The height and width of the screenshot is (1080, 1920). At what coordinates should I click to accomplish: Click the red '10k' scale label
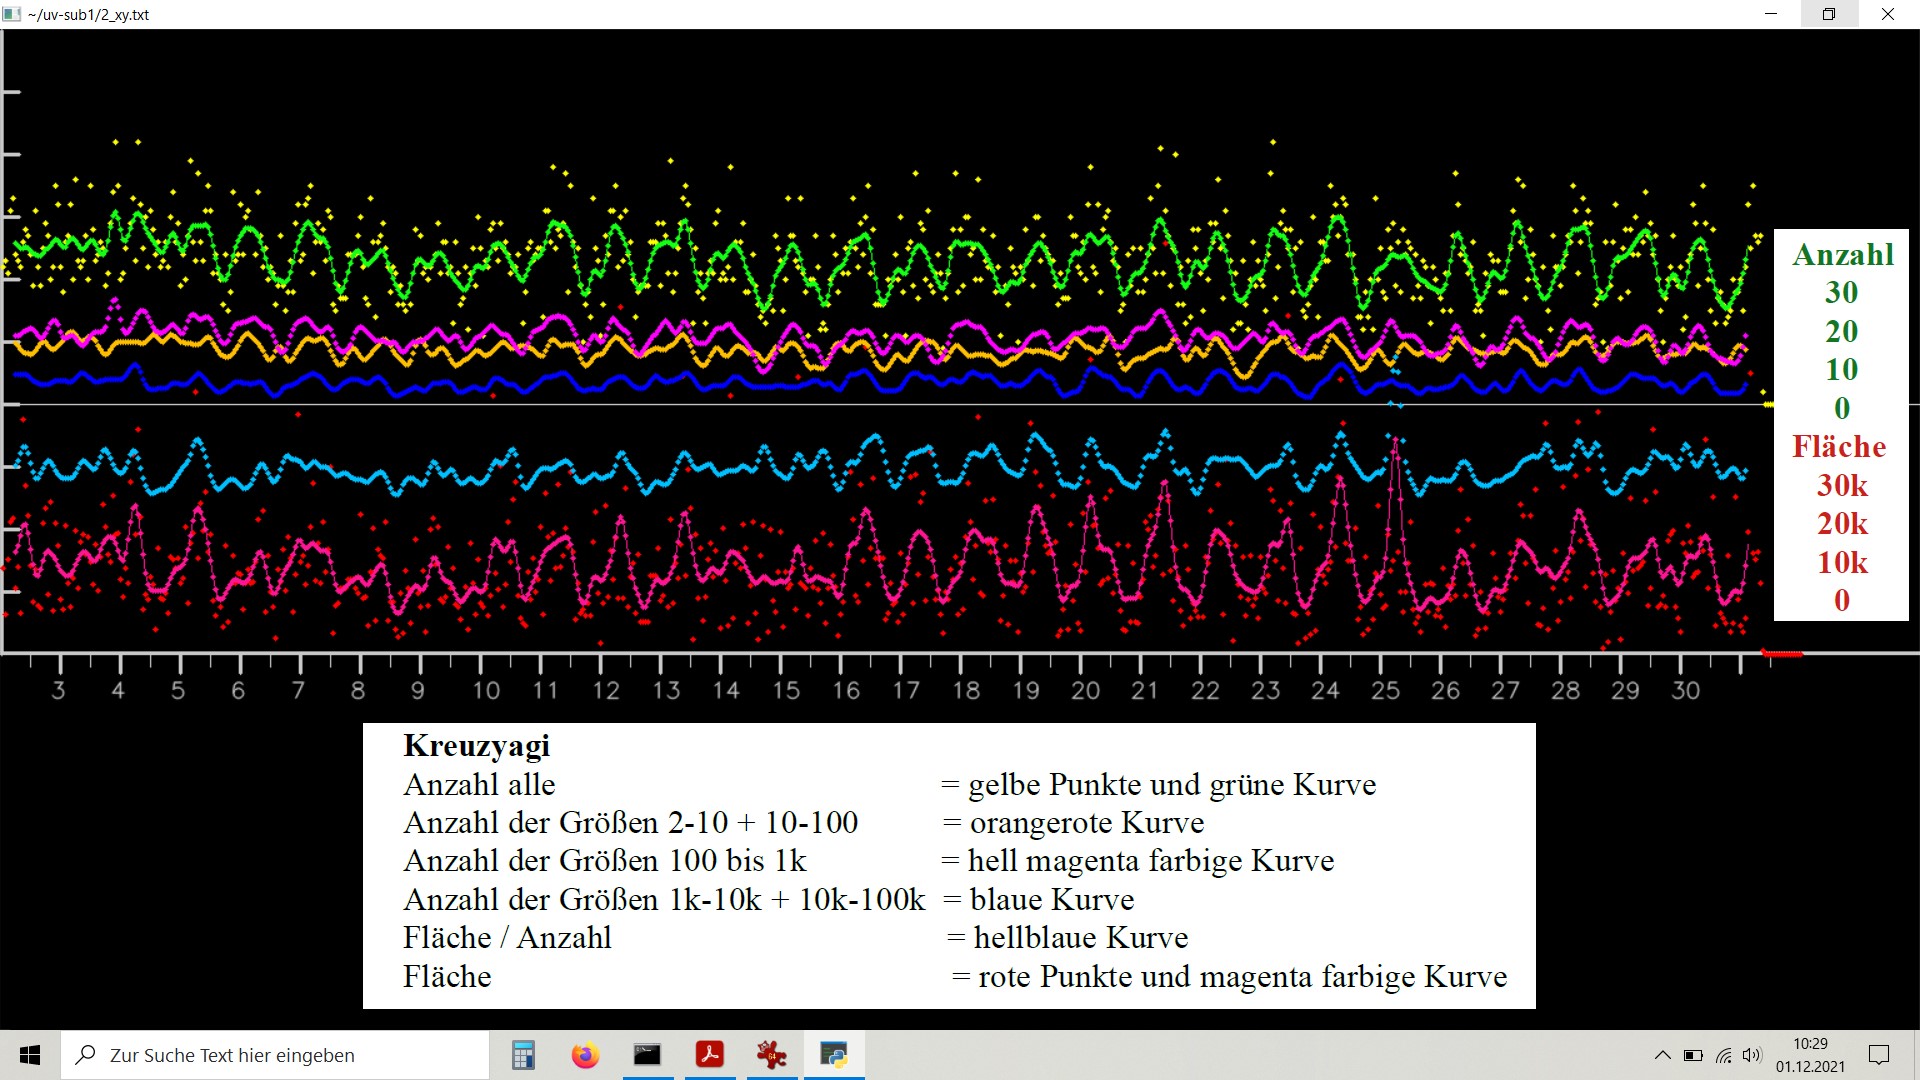(x=1842, y=562)
